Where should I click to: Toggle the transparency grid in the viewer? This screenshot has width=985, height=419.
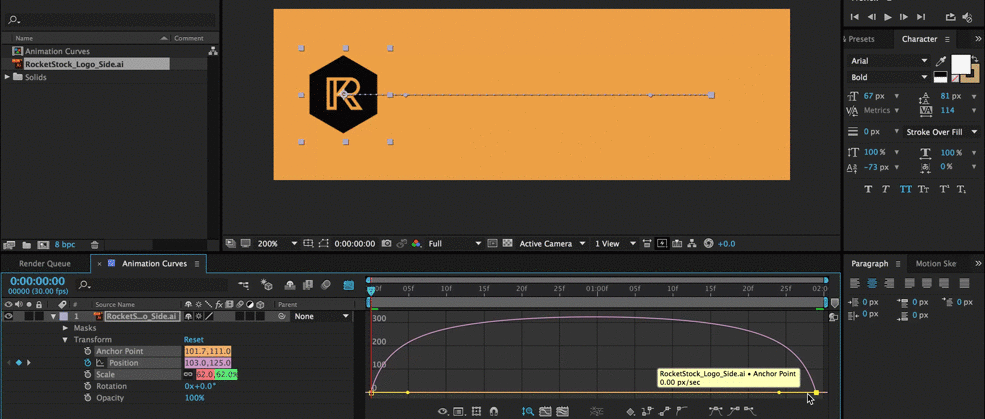(x=506, y=244)
